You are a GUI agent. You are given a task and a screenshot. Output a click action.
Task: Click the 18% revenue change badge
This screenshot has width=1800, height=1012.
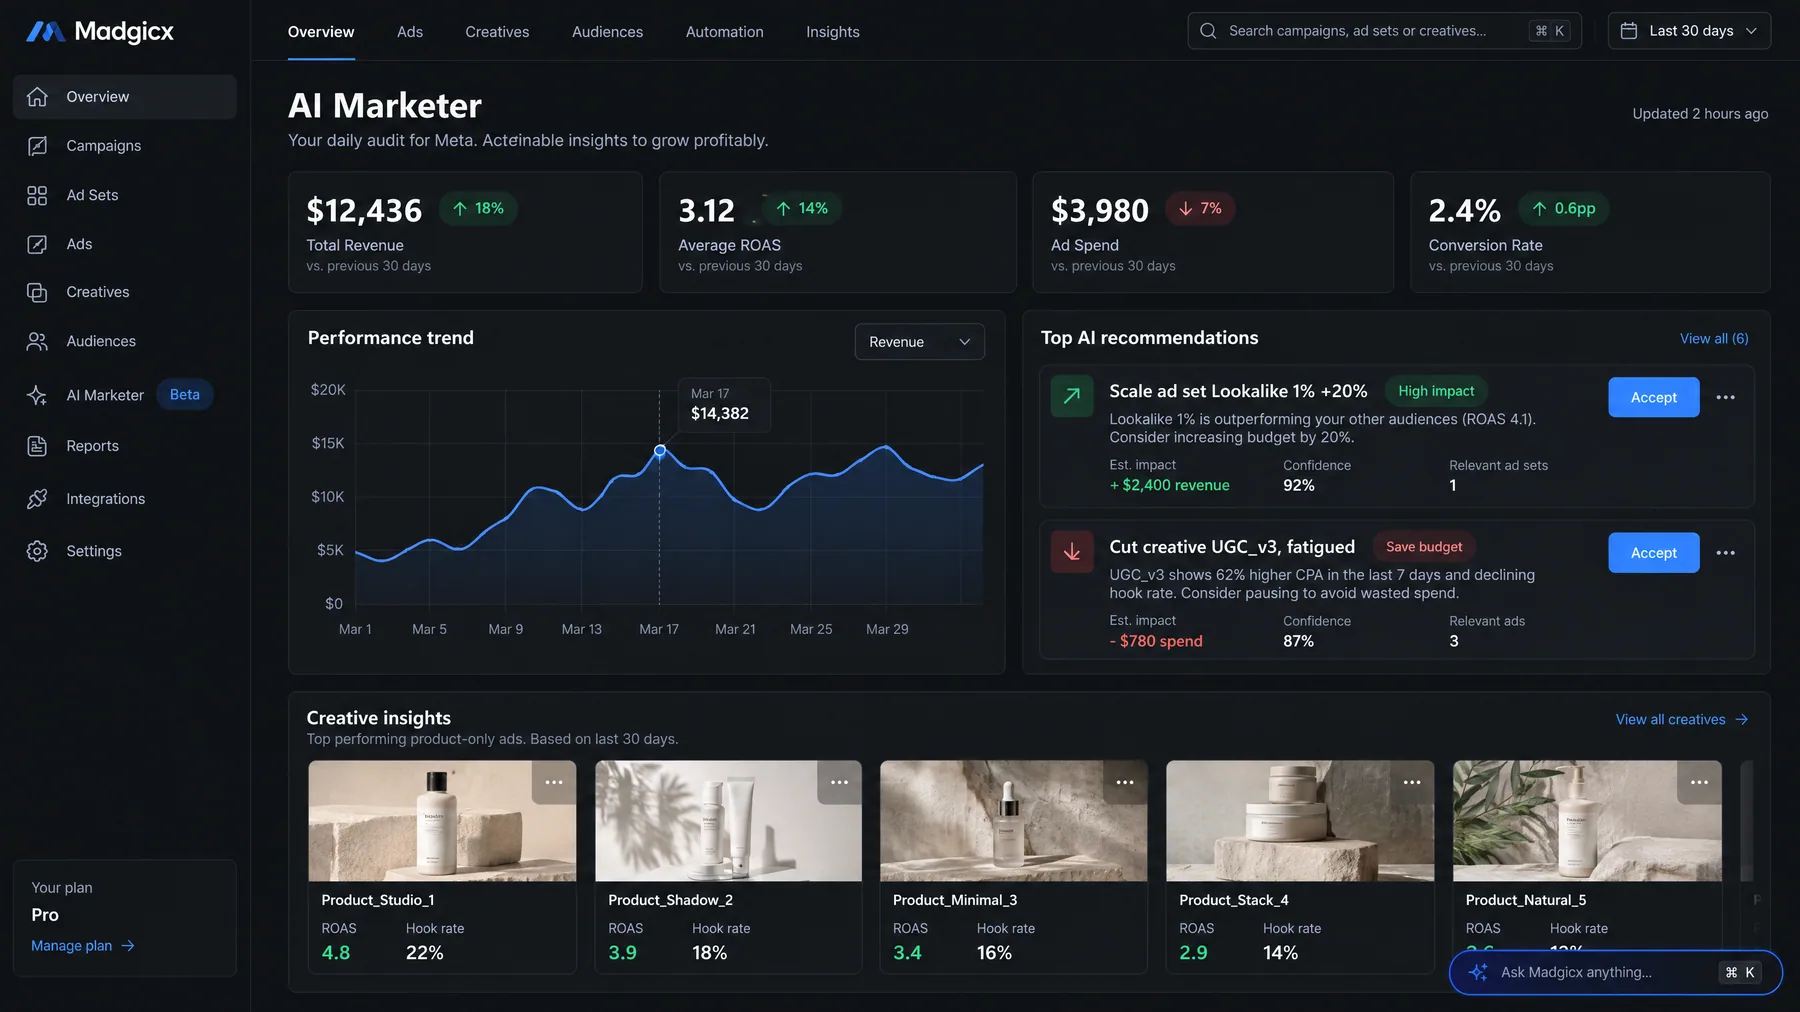click(478, 208)
